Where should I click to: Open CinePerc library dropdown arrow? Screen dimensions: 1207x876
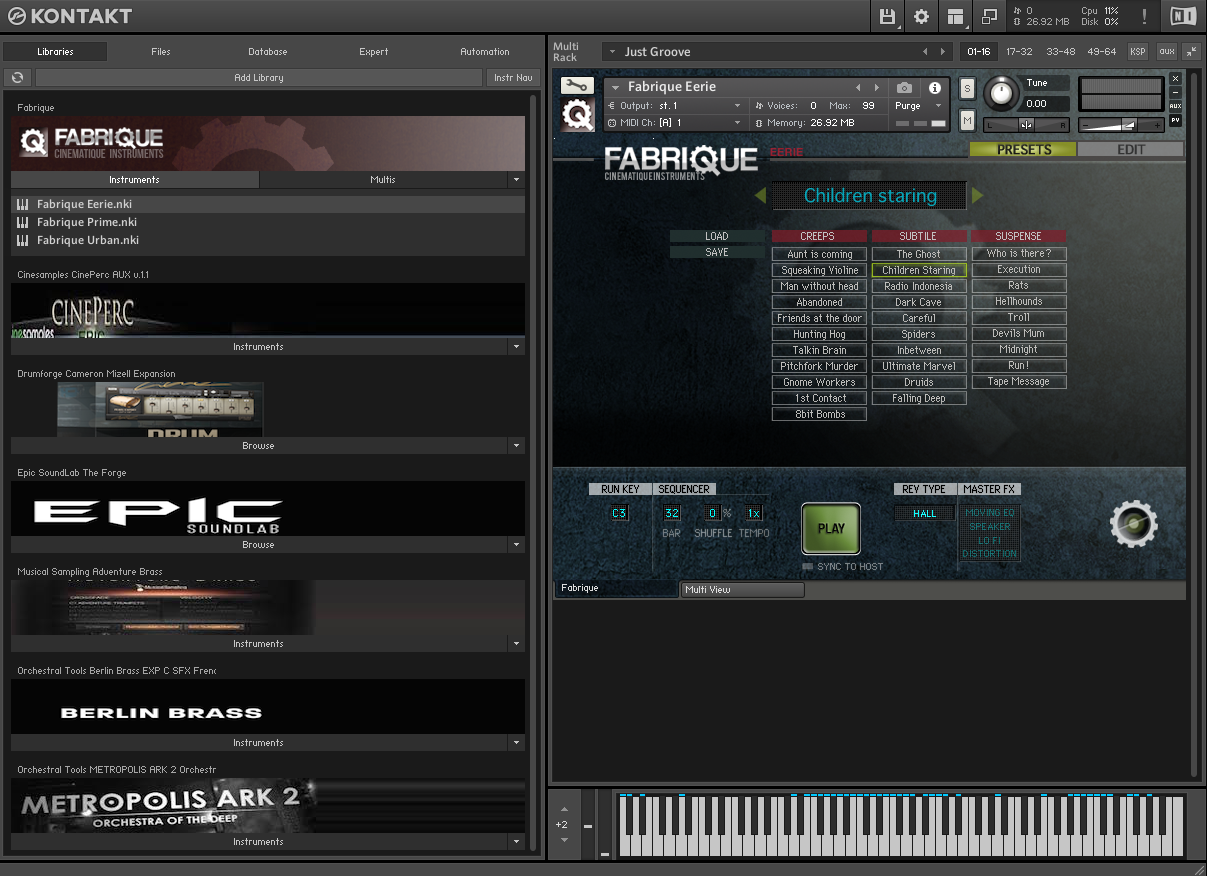coord(516,347)
